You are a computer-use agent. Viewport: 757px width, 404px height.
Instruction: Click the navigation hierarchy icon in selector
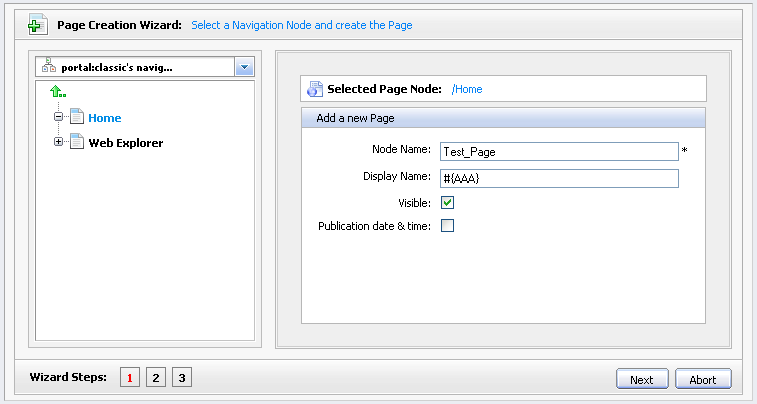click(x=49, y=66)
